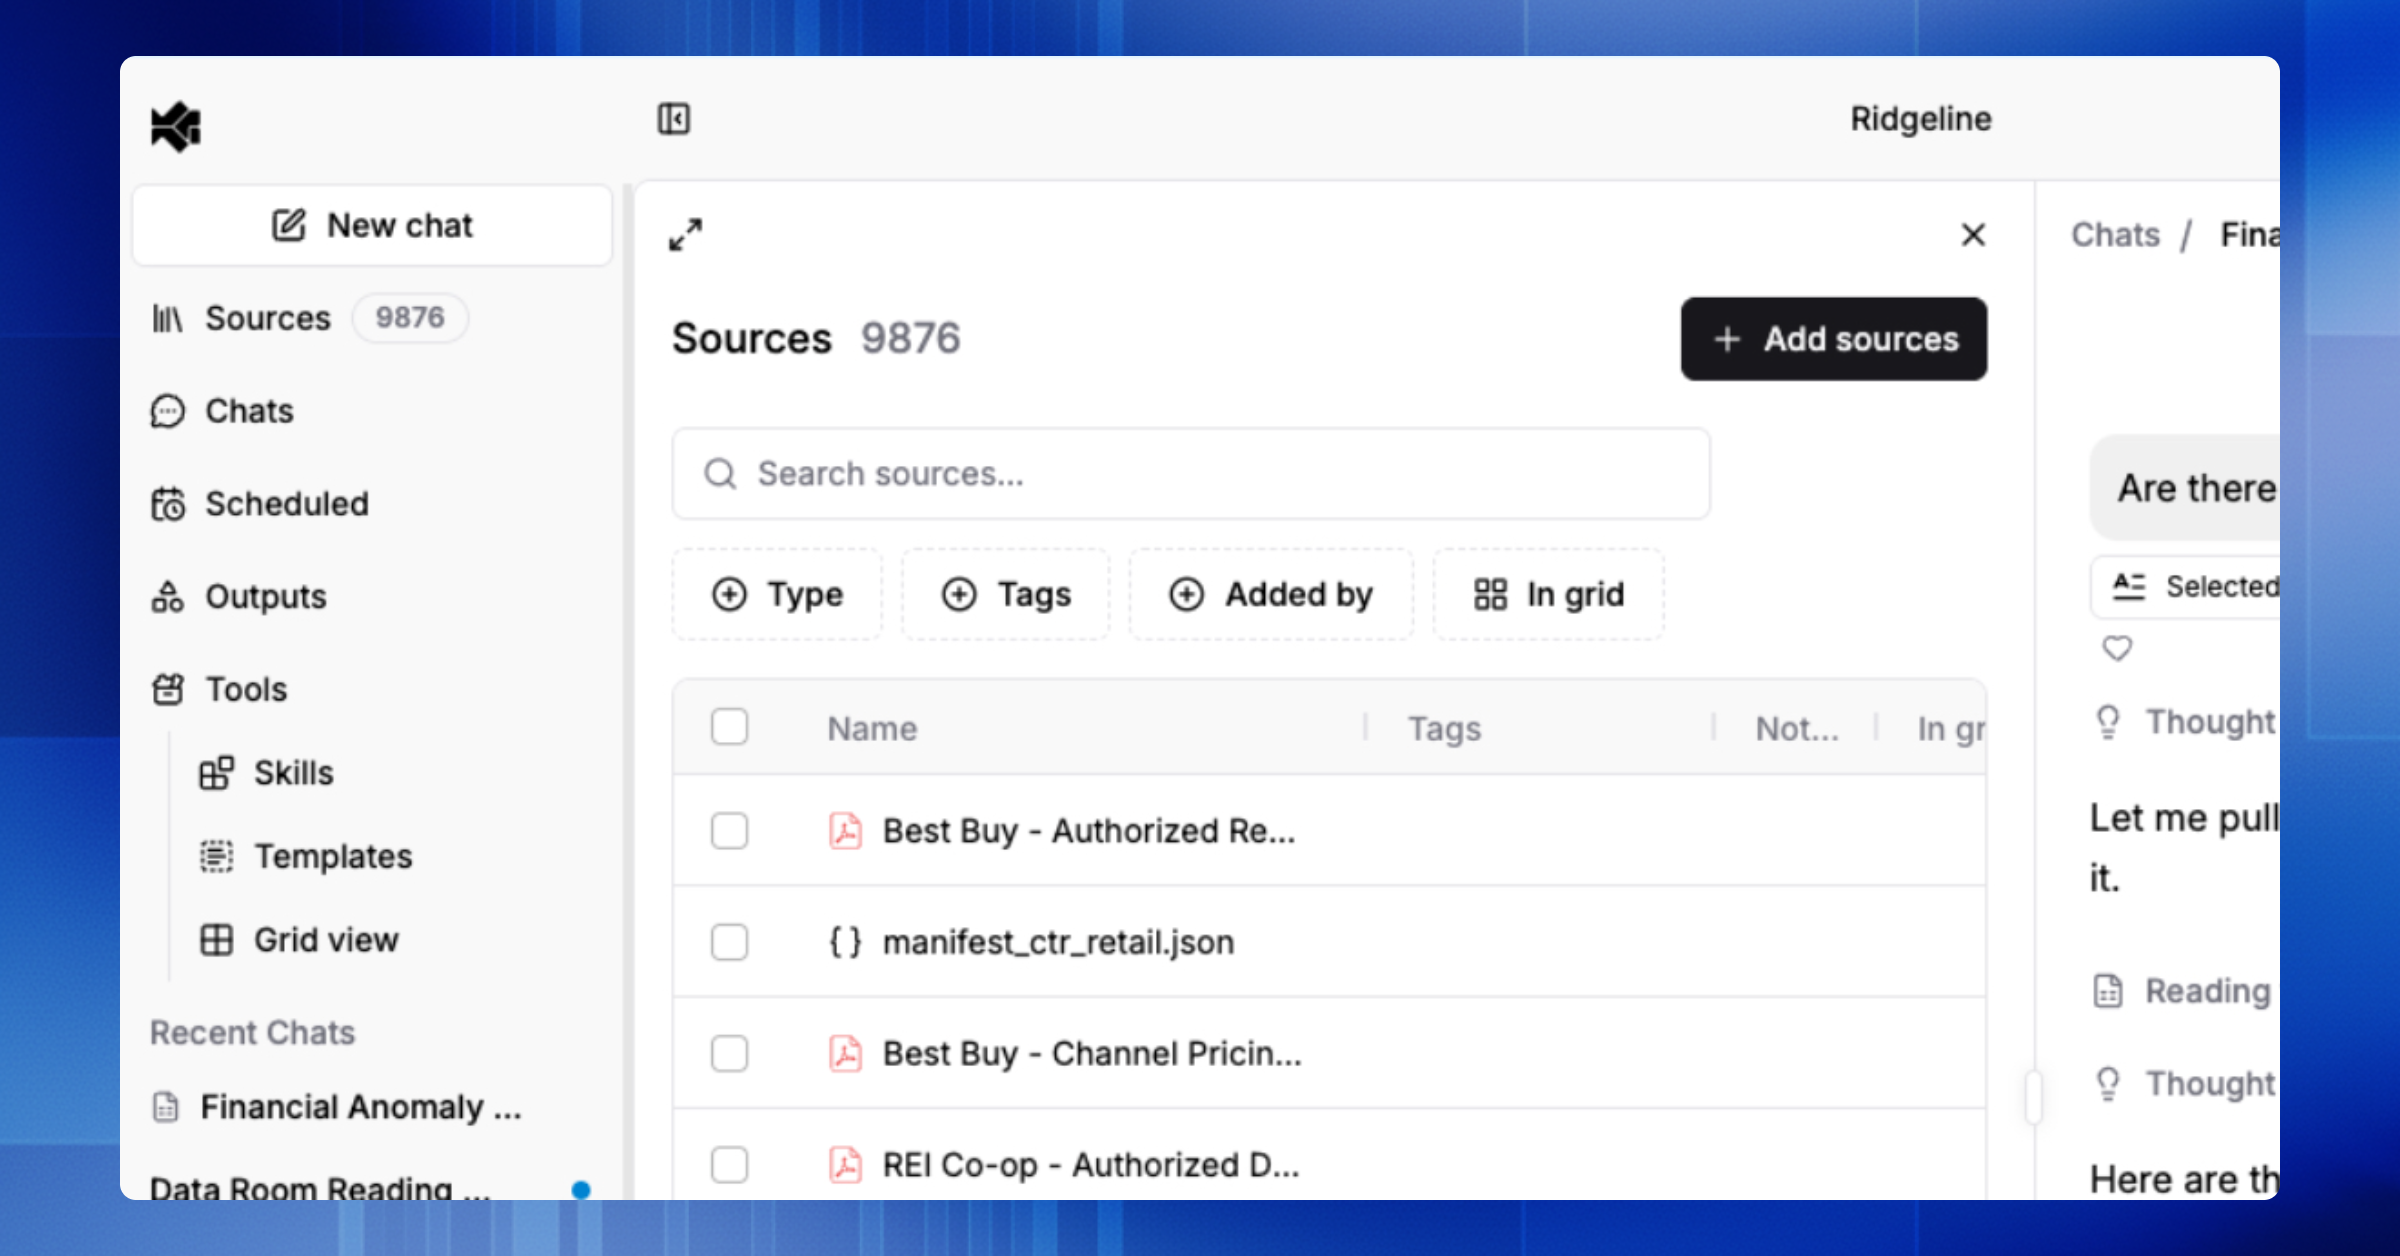Go to Templates under Tools
Screen dimensions: 2400x1256
click(x=332, y=857)
